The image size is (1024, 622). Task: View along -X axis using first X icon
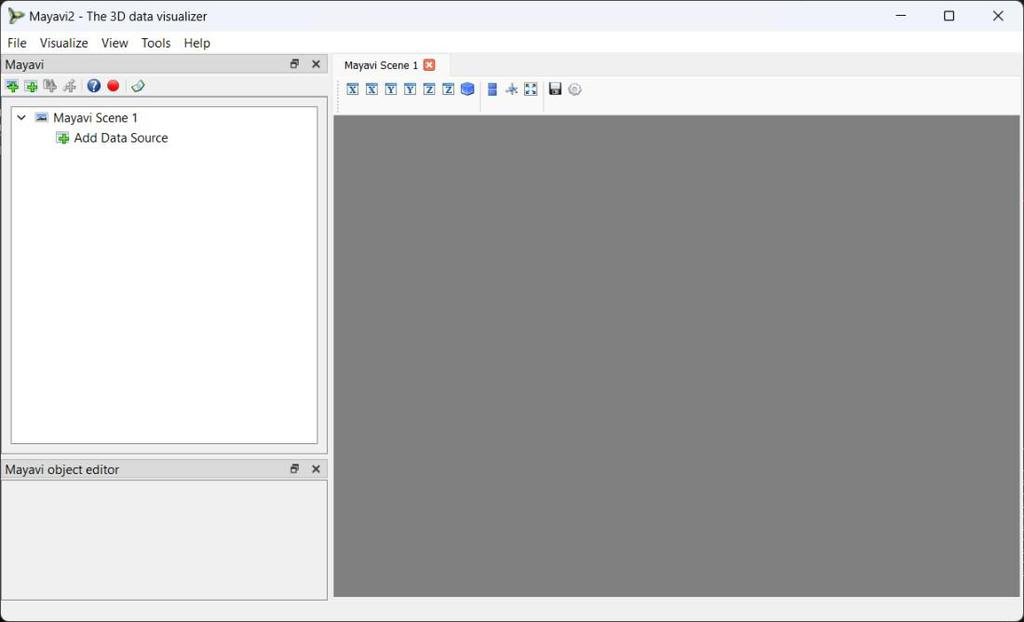pyautogui.click(x=353, y=89)
